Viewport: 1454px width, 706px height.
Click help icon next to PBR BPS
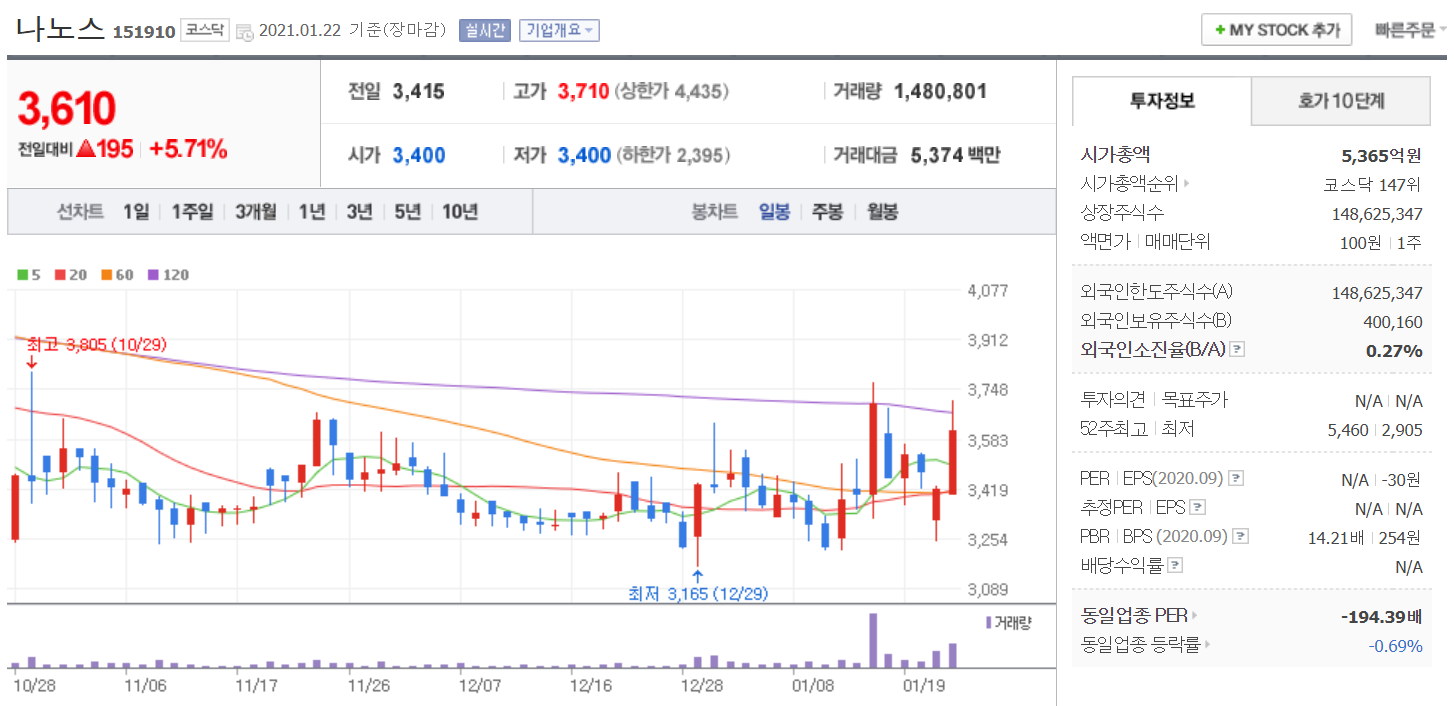pyautogui.click(x=1241, y=536)
